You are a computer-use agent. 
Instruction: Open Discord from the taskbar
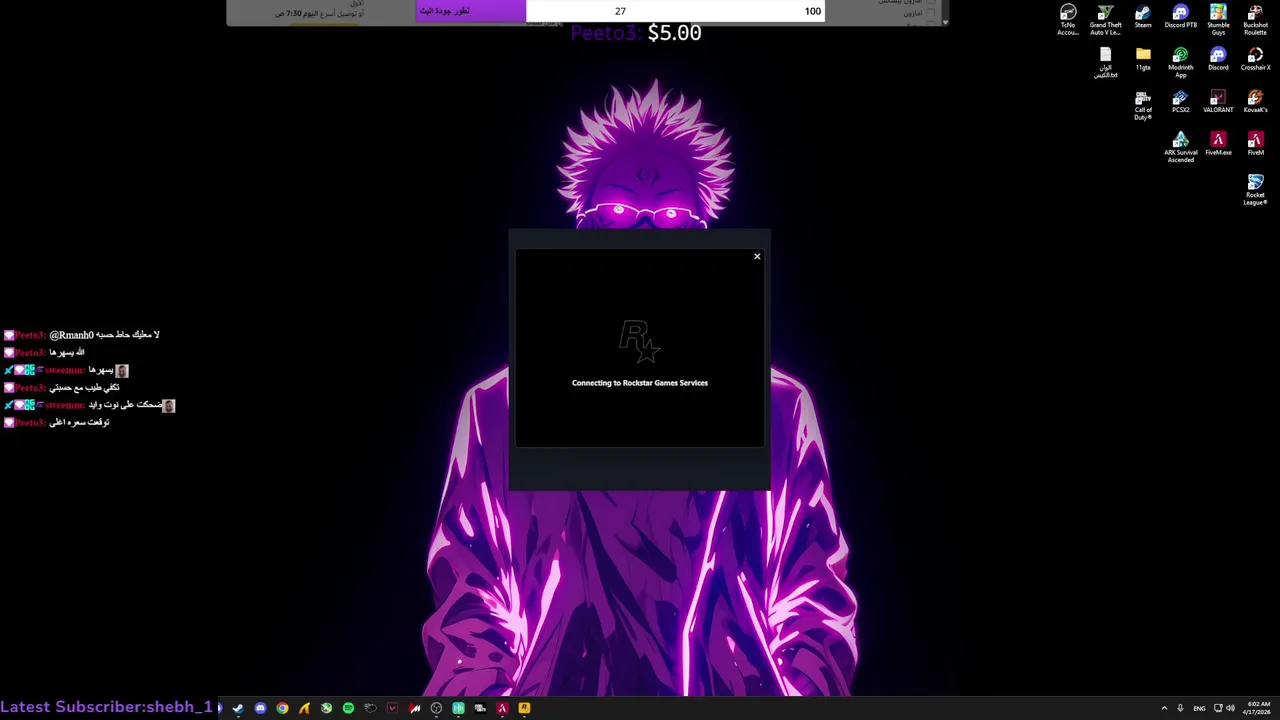[260, 708]
